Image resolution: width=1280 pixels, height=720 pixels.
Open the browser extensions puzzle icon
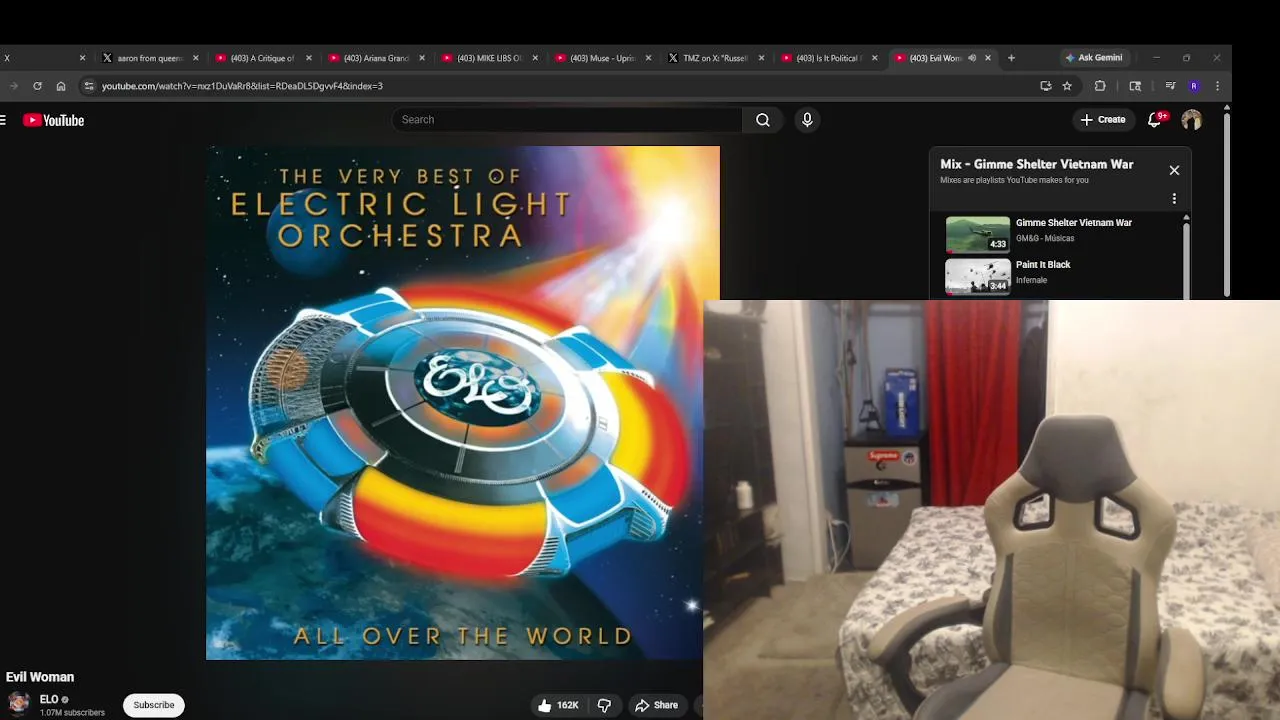[x=1100, y=86]
